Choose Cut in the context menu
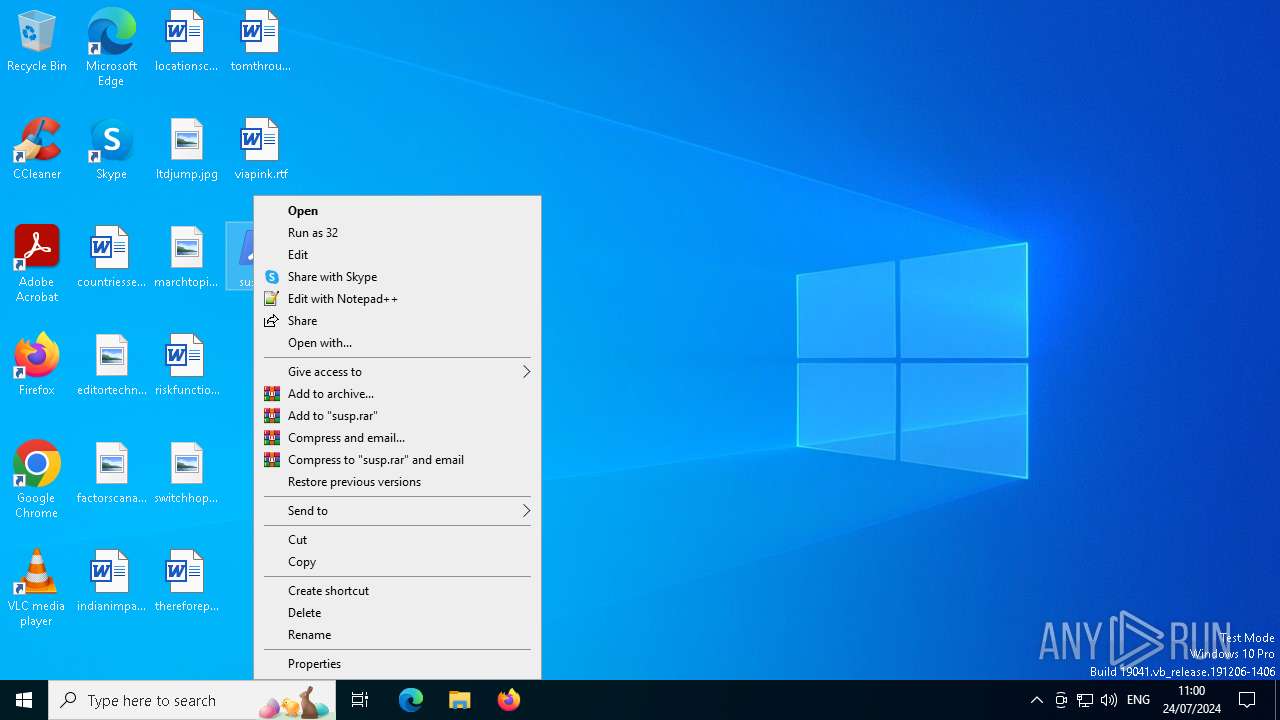The image size is (1280, 720). click(398, 540)
